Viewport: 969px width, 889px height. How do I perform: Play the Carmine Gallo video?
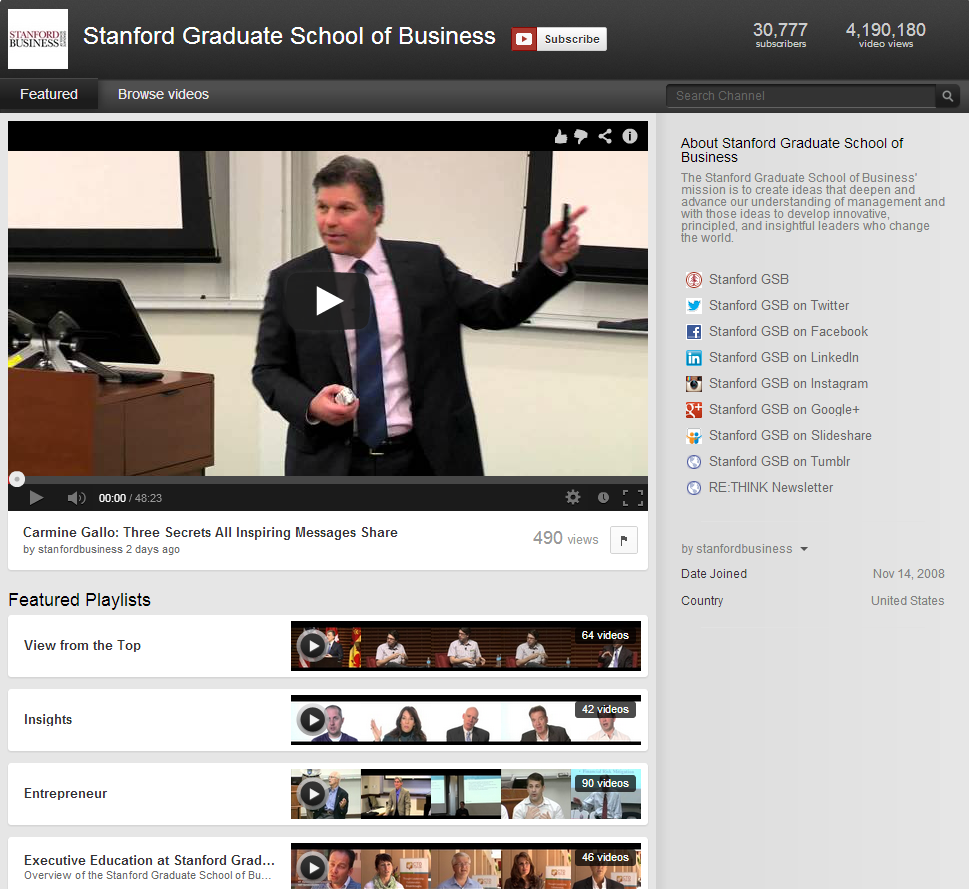click(x=327, y=301)
